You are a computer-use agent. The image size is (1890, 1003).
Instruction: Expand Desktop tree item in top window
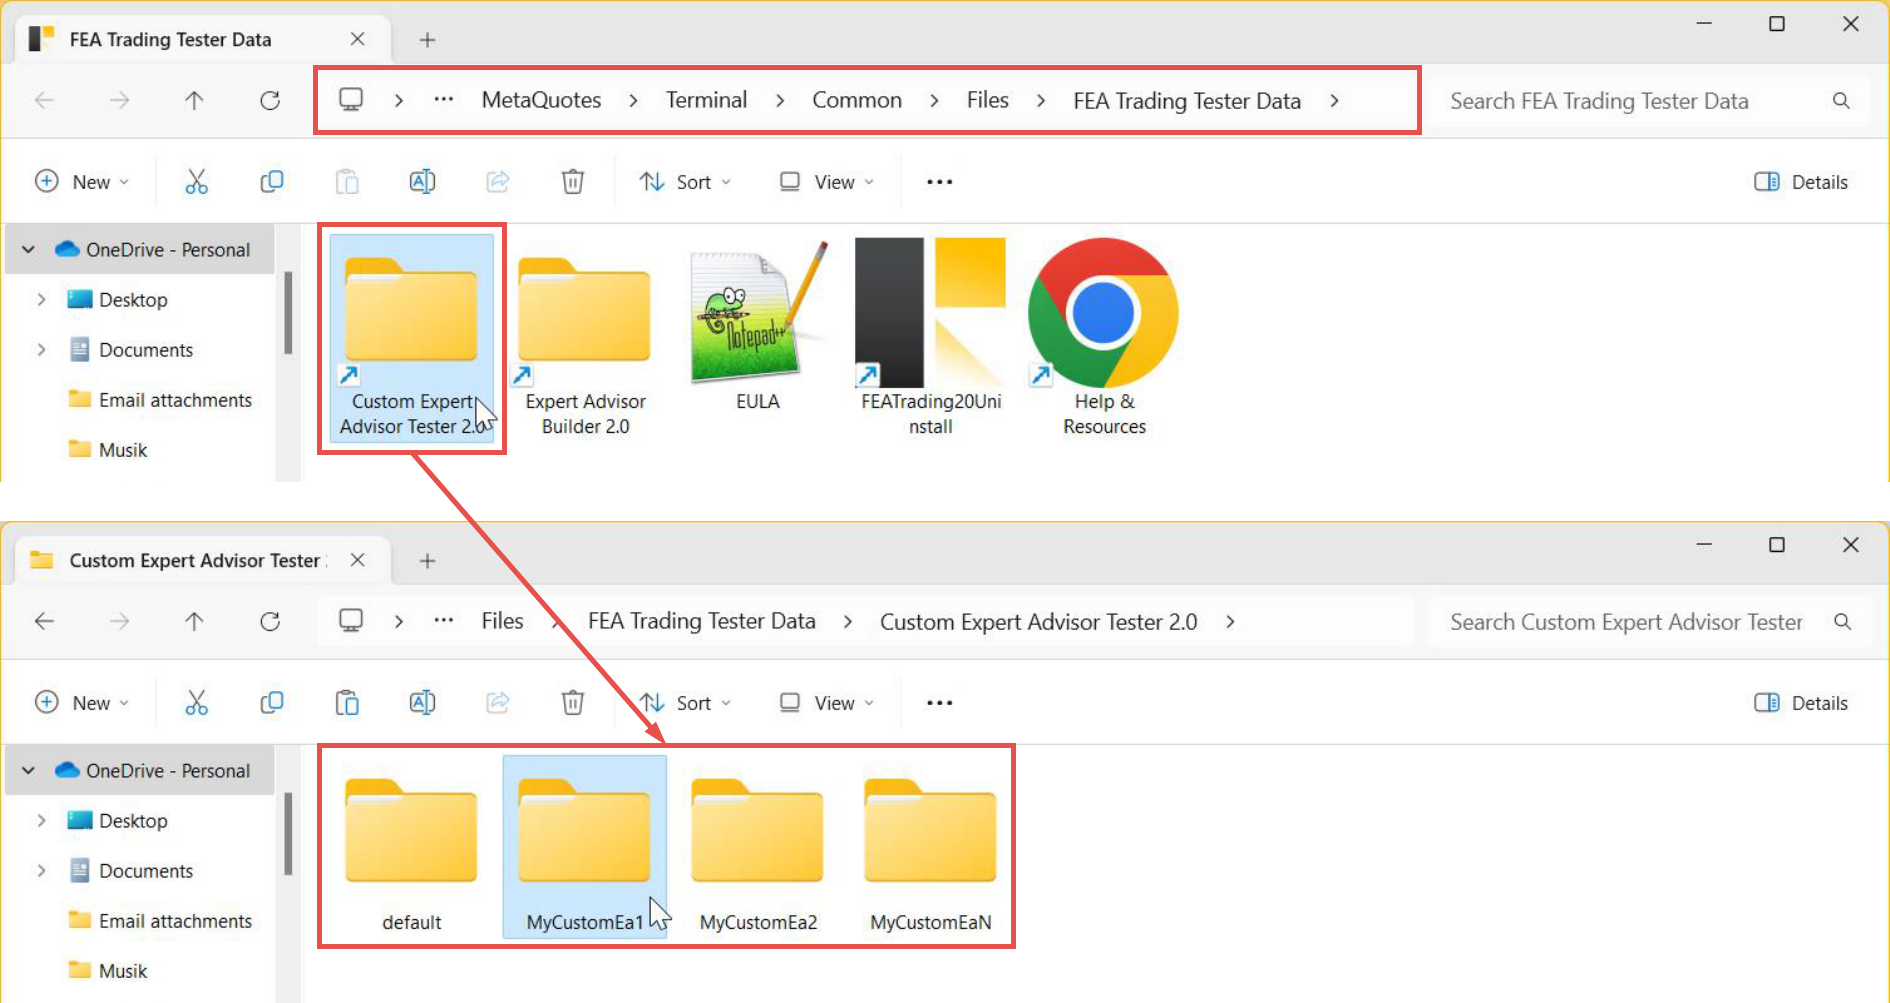41,299
